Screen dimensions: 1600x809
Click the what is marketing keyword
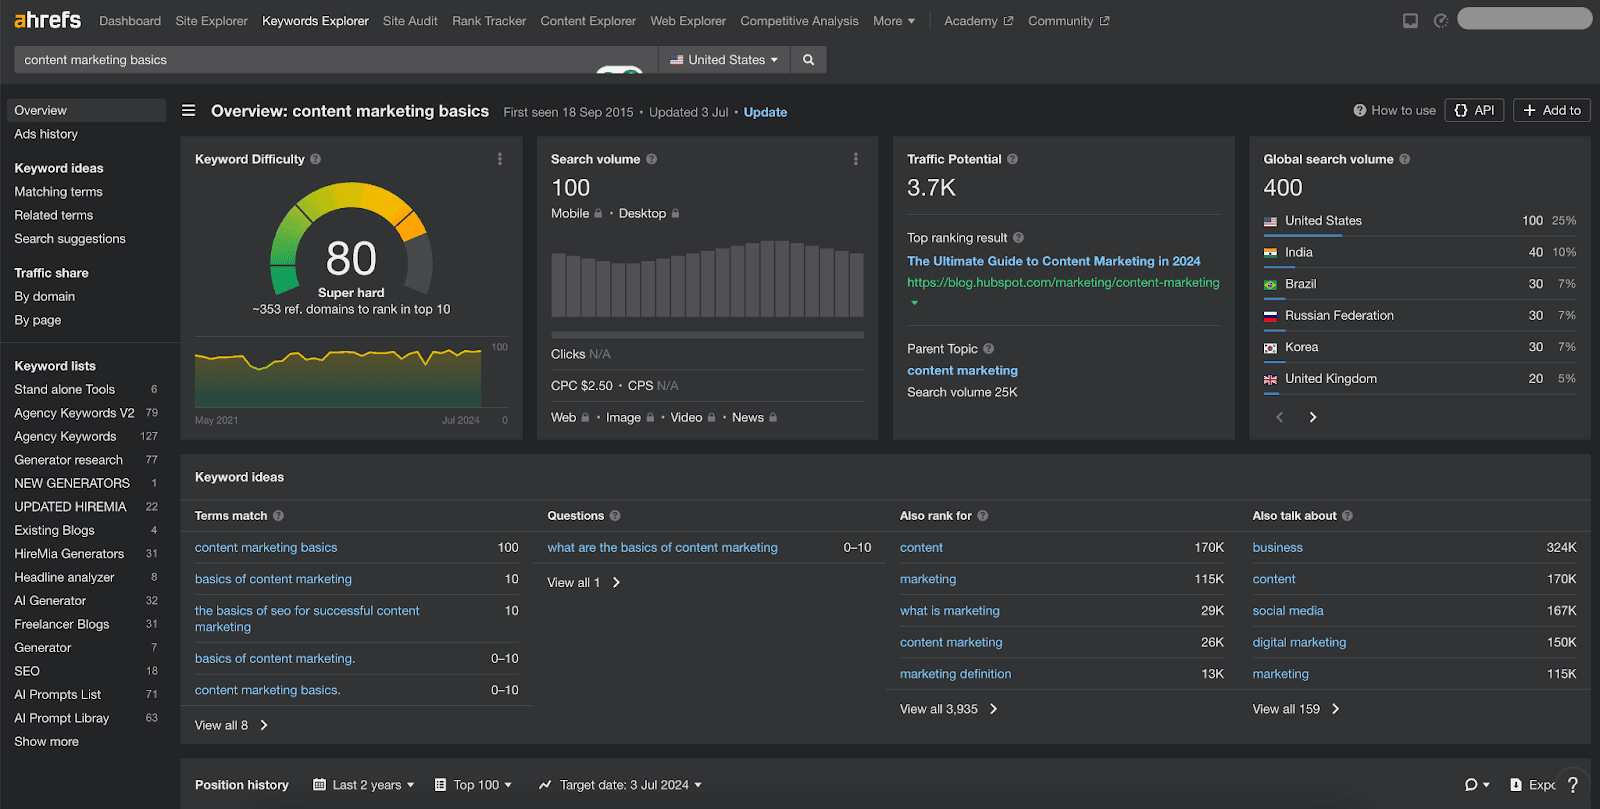pyautogui.click(x=950, y=611)
